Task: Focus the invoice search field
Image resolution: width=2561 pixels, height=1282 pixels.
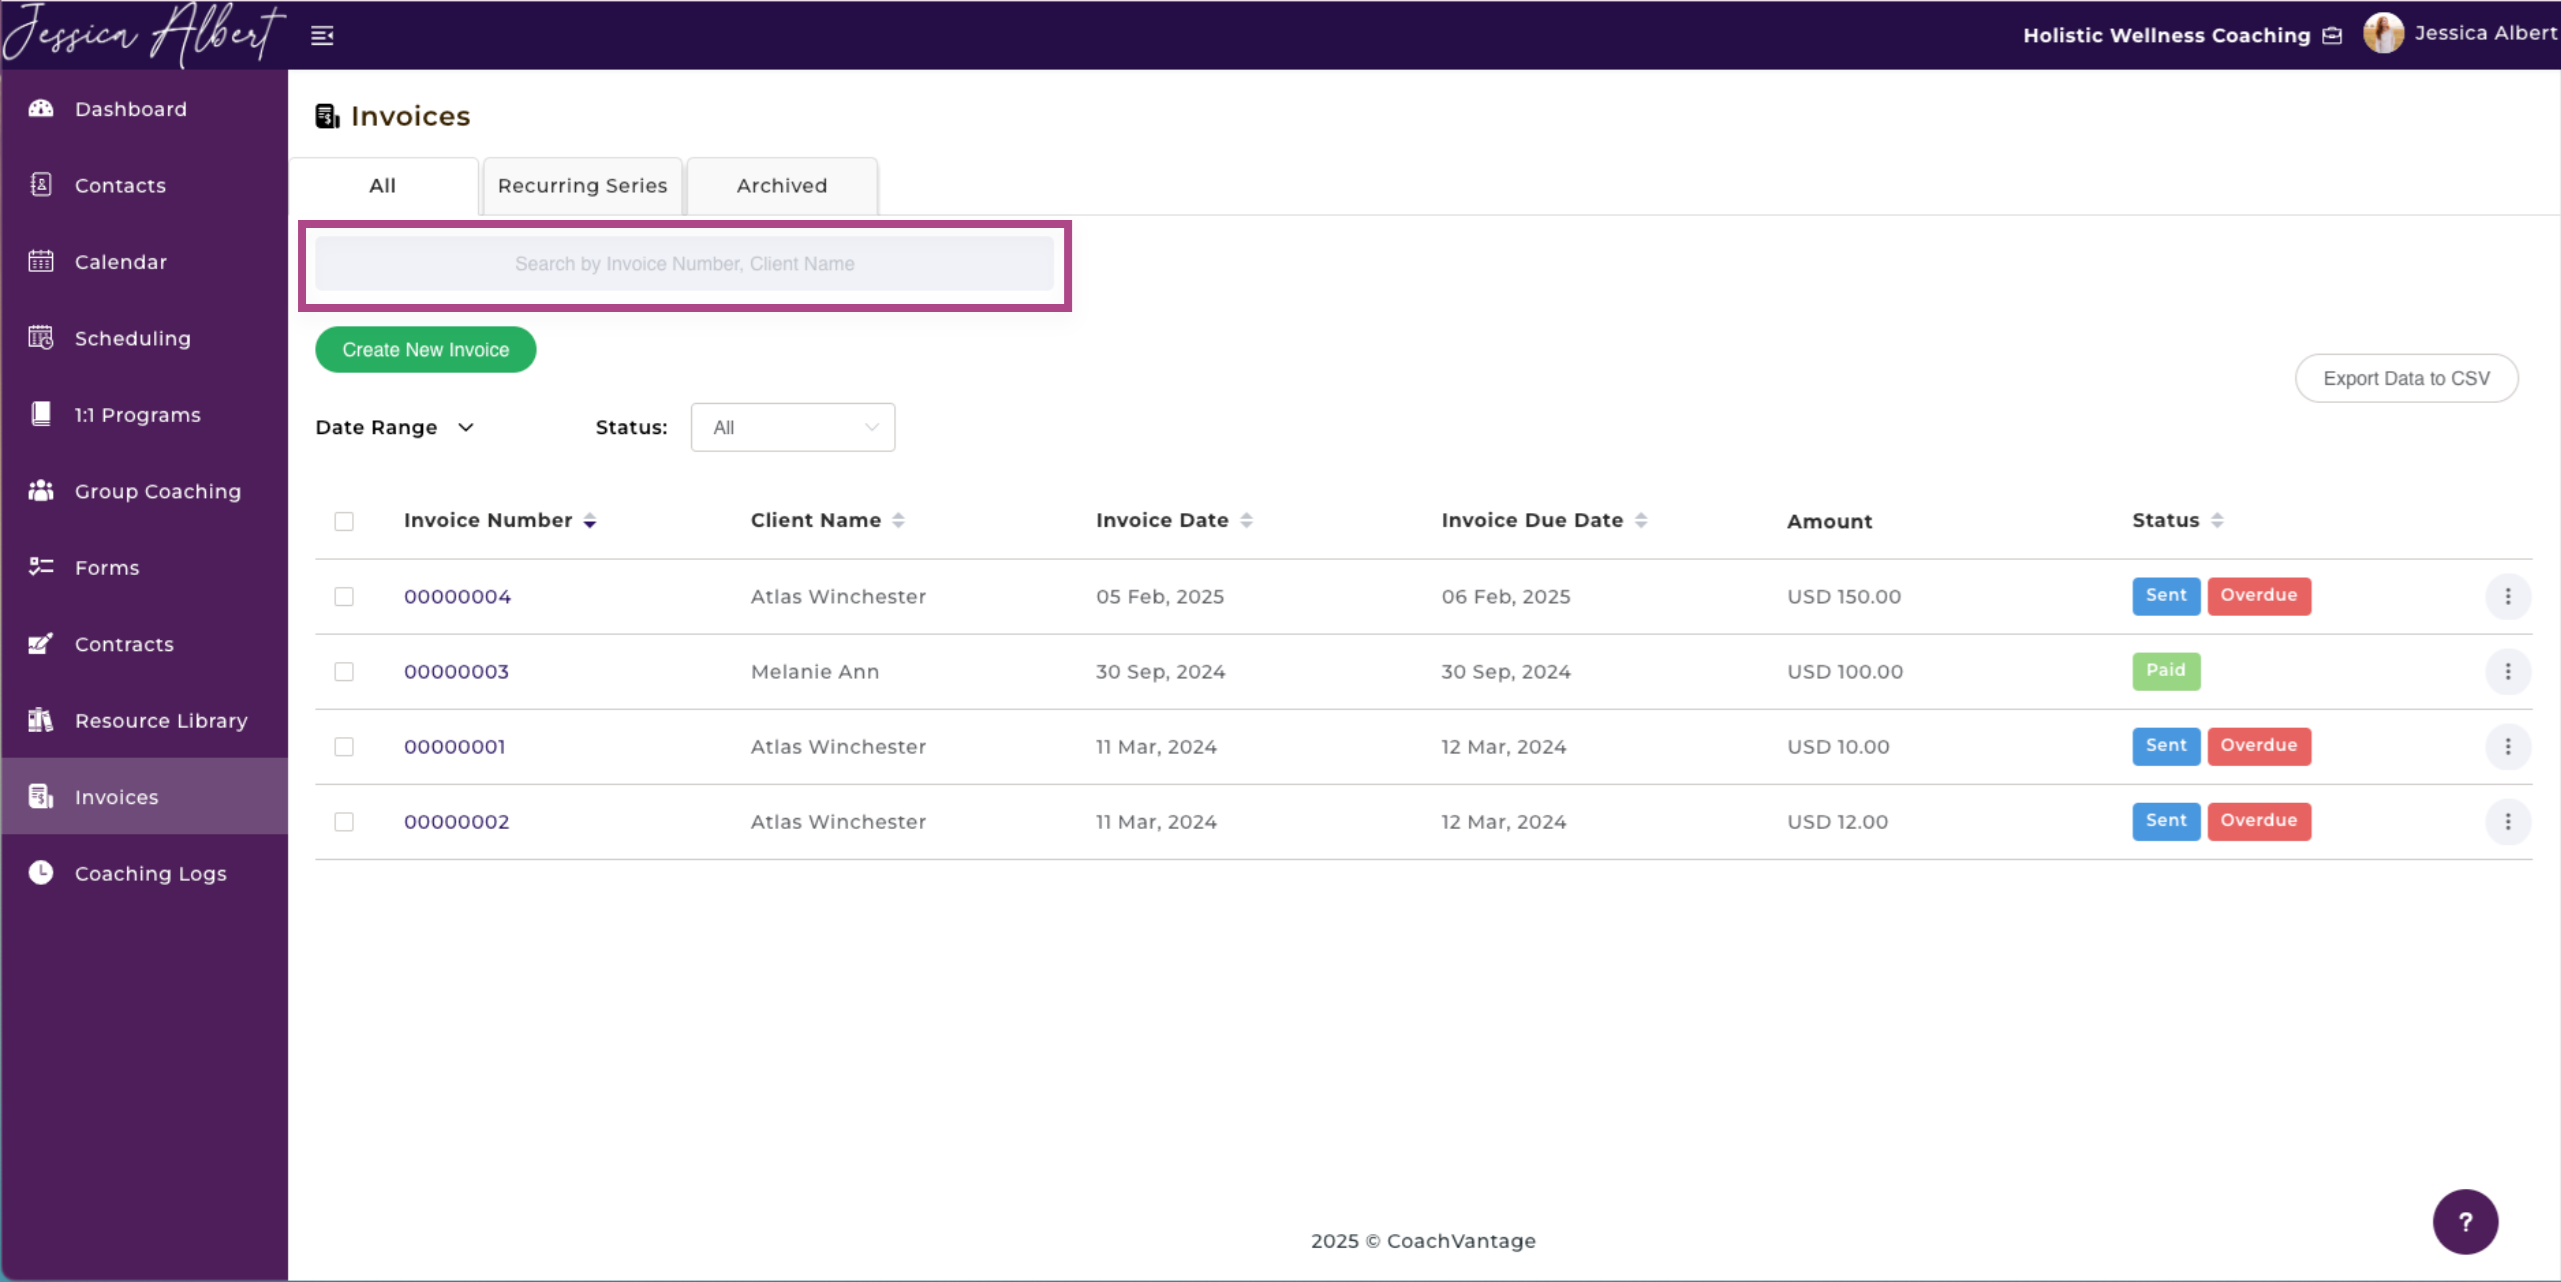Action: (684, 264)
